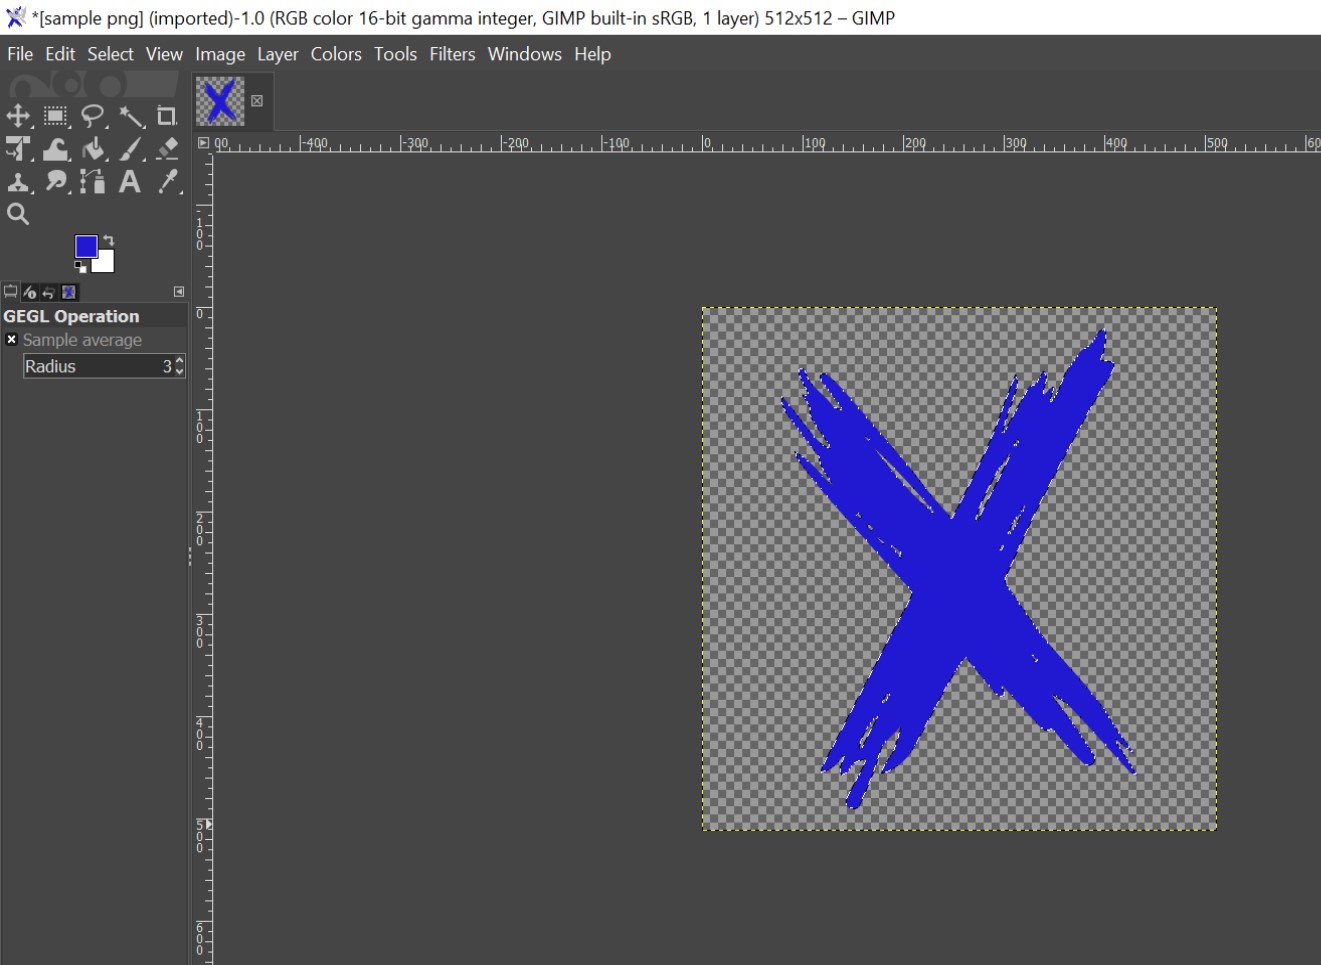The width and height of the screenshot is (1321, 965).
Task: Open the Tool Options tab
Action: tap(11, 292)
